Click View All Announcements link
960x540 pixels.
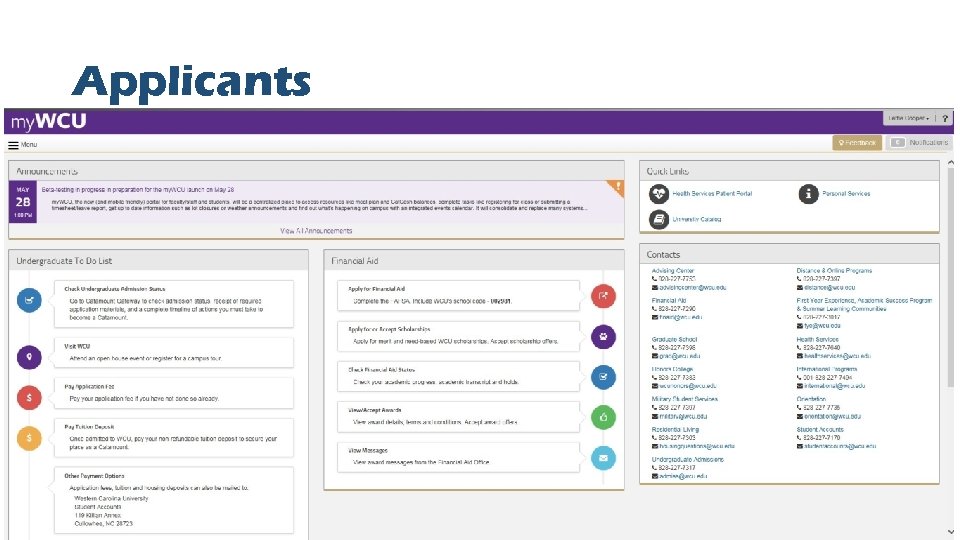click(316, 231)
